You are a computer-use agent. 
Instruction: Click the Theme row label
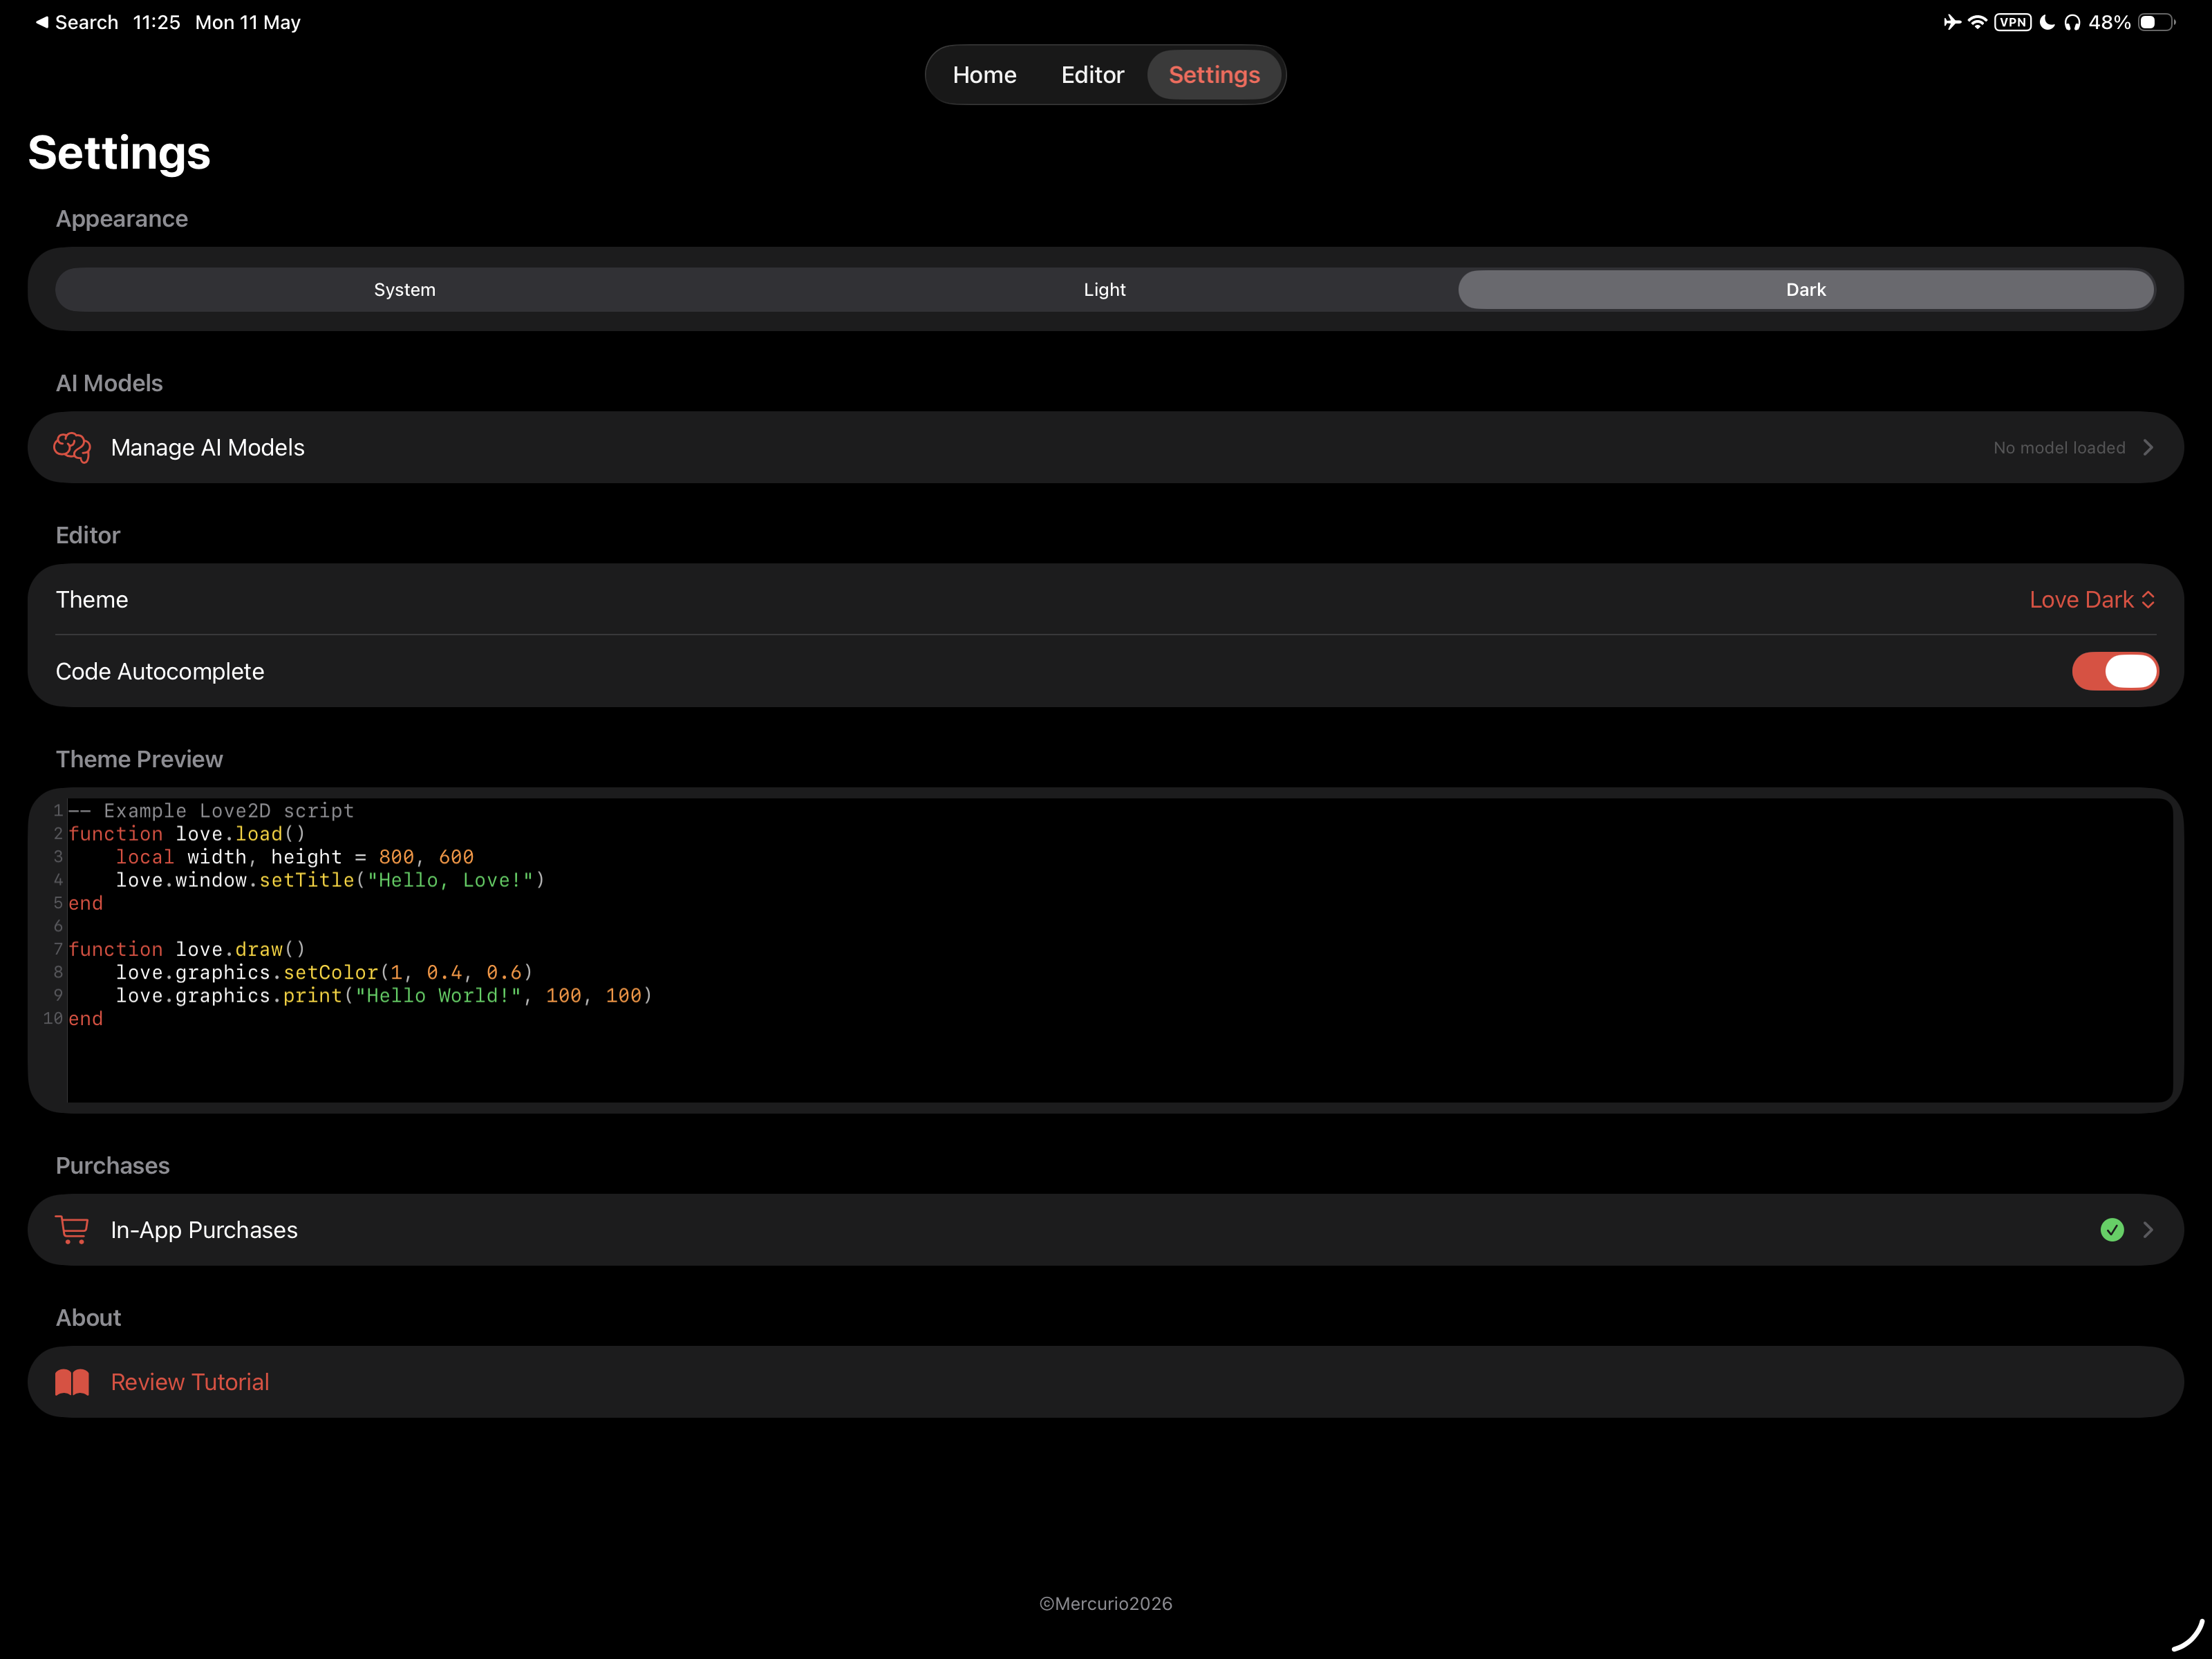(92, 599)
